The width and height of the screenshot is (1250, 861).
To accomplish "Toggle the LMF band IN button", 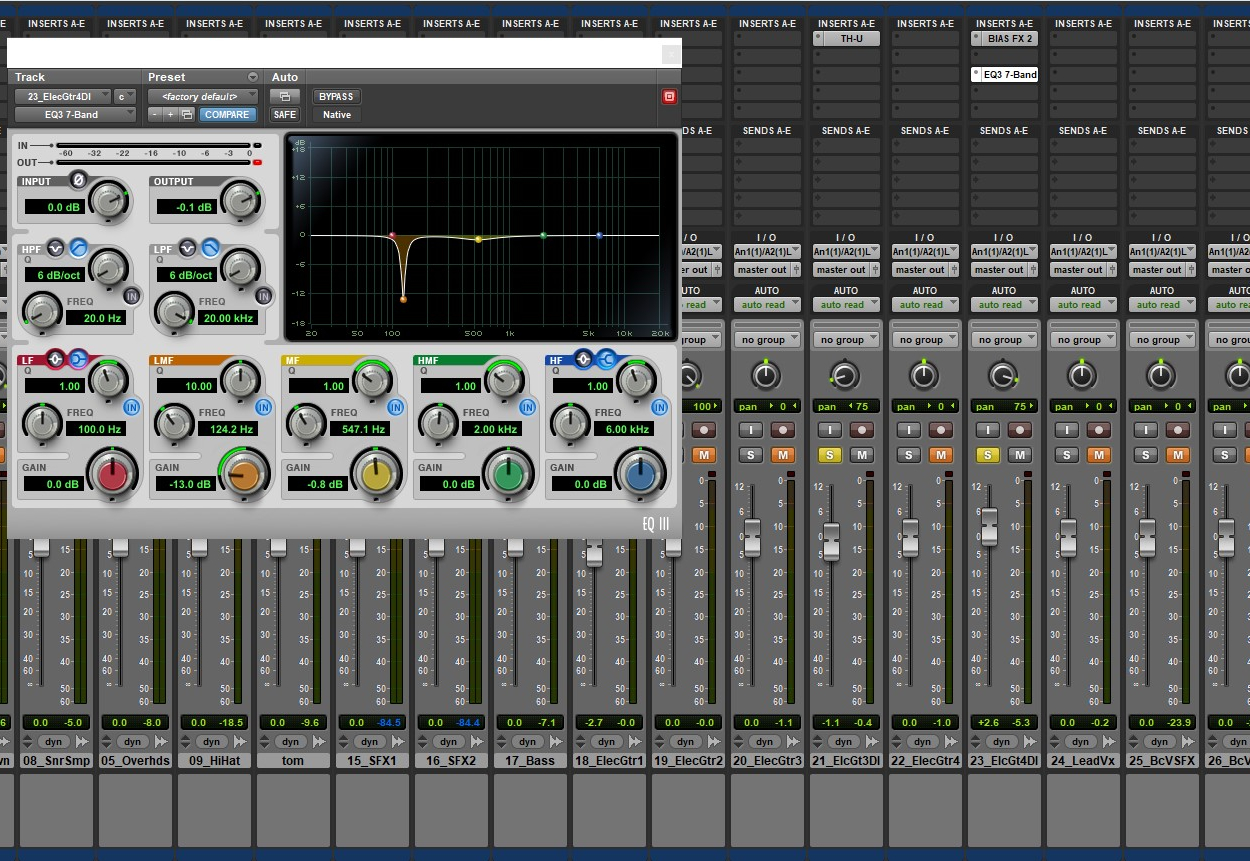I will [x=263, y=407].
